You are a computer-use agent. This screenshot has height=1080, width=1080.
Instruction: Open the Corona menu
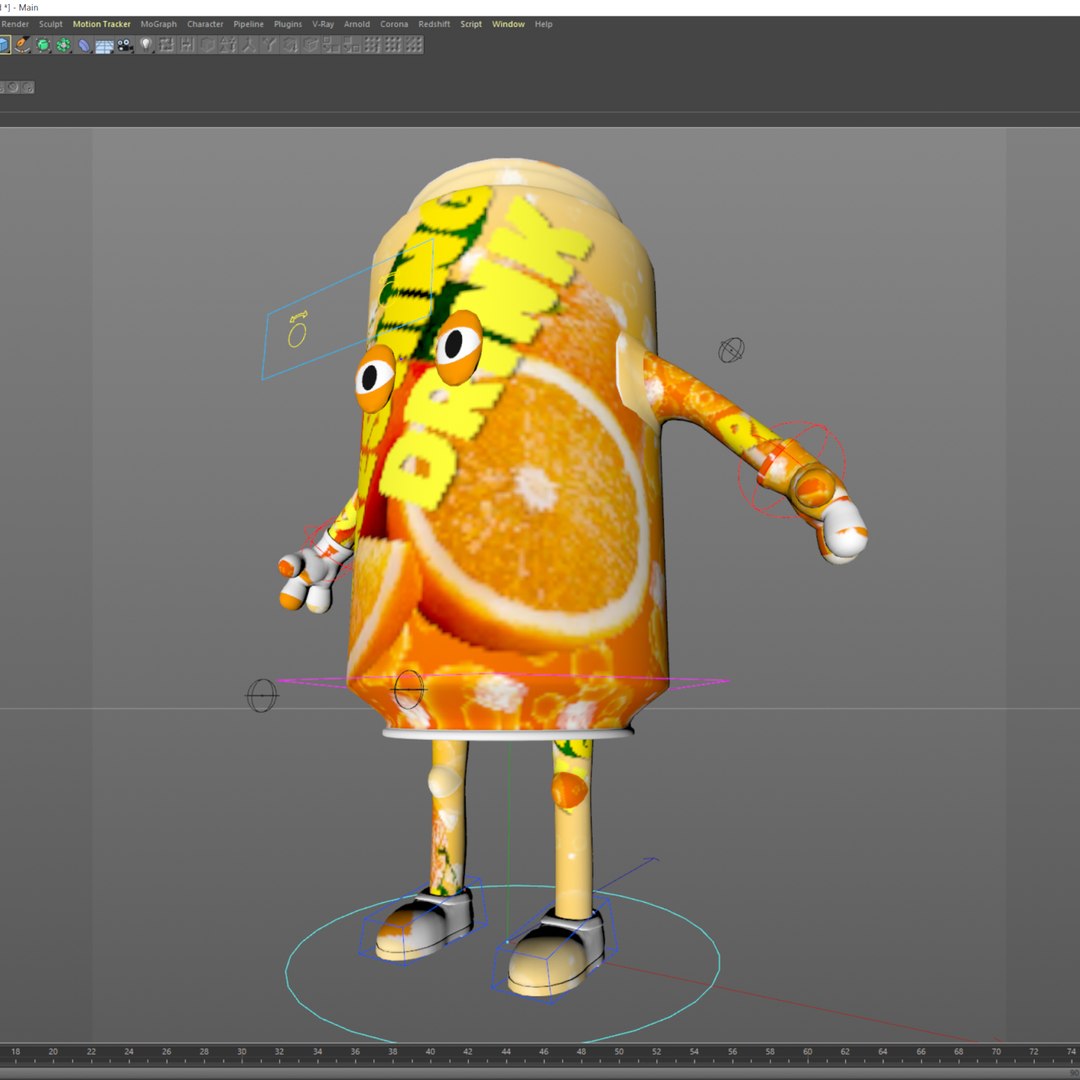click(394, 24)
